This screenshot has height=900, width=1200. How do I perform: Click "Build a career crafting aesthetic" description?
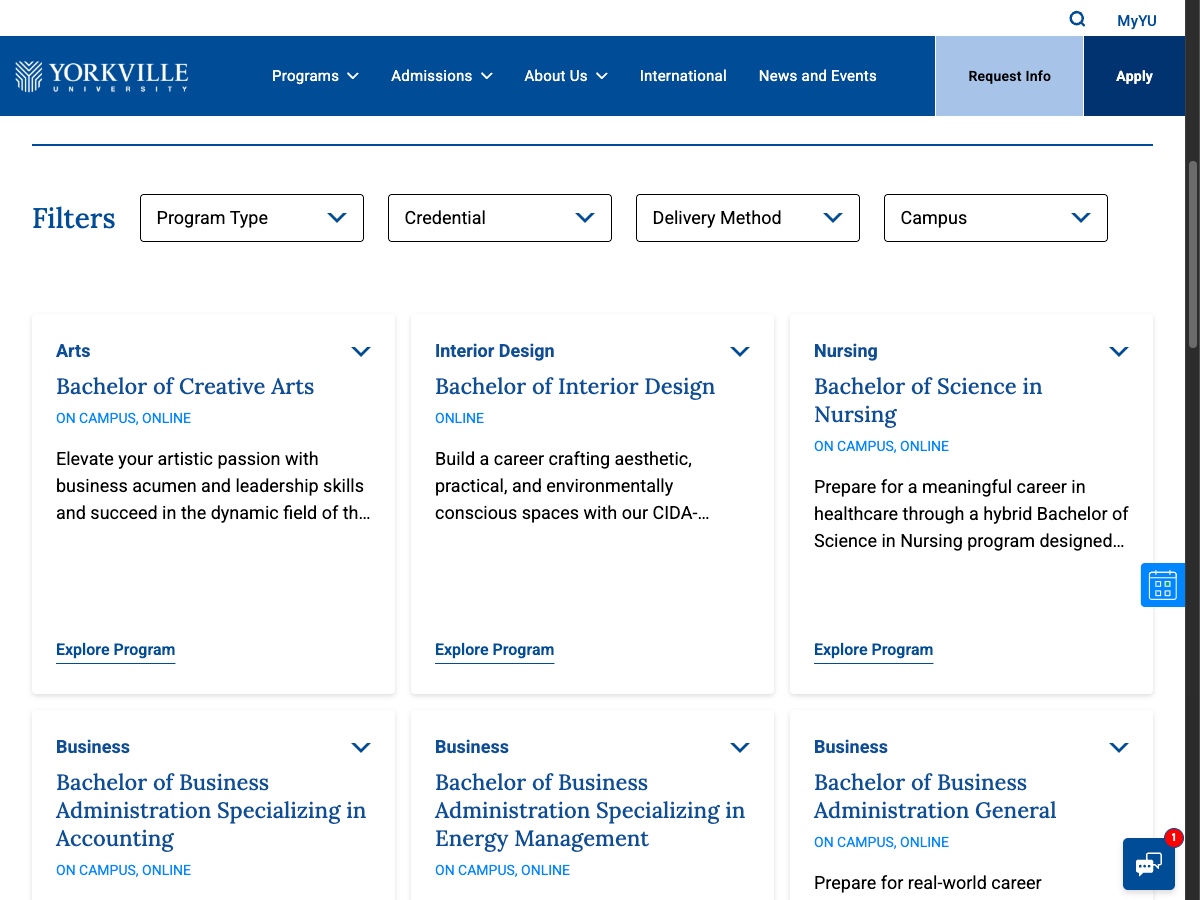tap(572, 486)
